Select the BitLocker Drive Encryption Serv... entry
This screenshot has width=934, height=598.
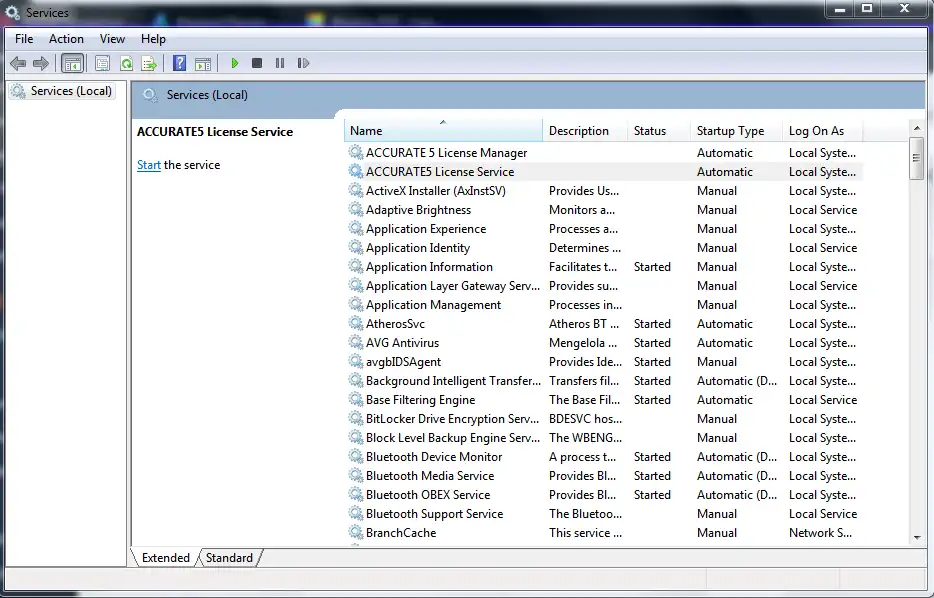pos(452,419)
